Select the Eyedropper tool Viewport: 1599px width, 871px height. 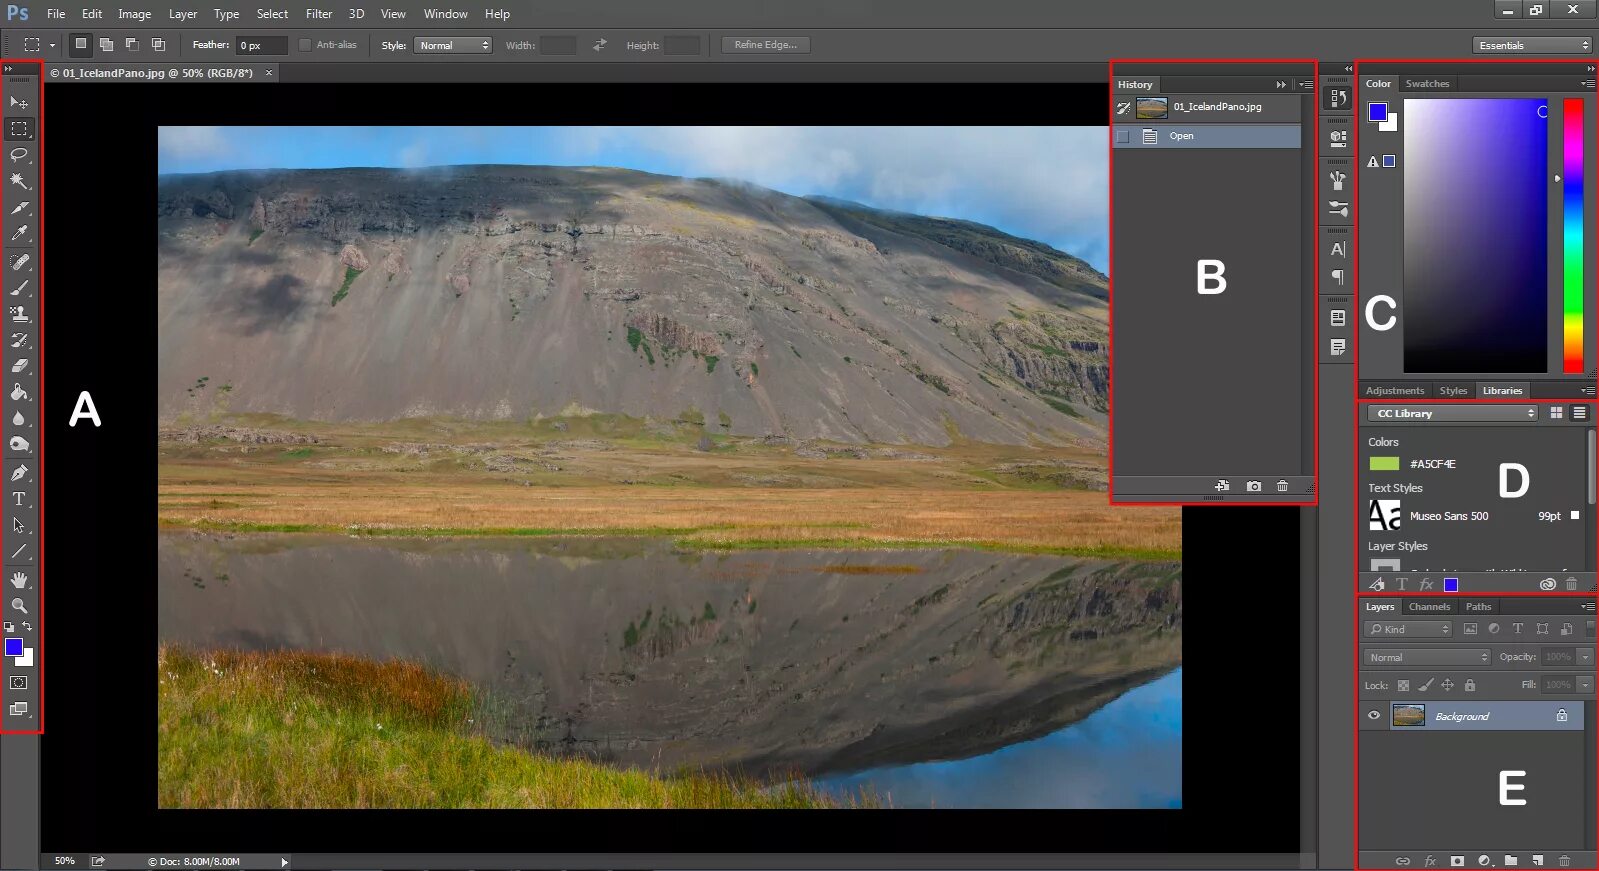coord(19,233)
